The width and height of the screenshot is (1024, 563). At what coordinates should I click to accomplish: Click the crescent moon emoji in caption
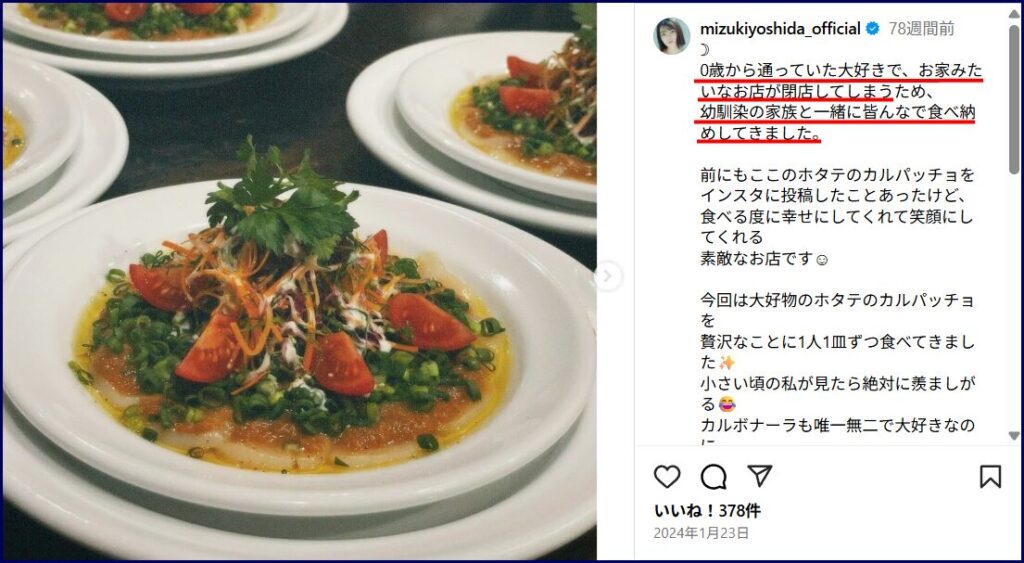(704, 50)
